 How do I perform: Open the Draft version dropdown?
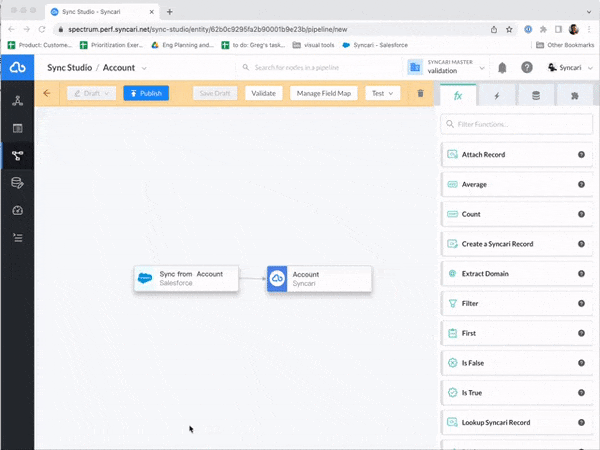pos(91,93)
